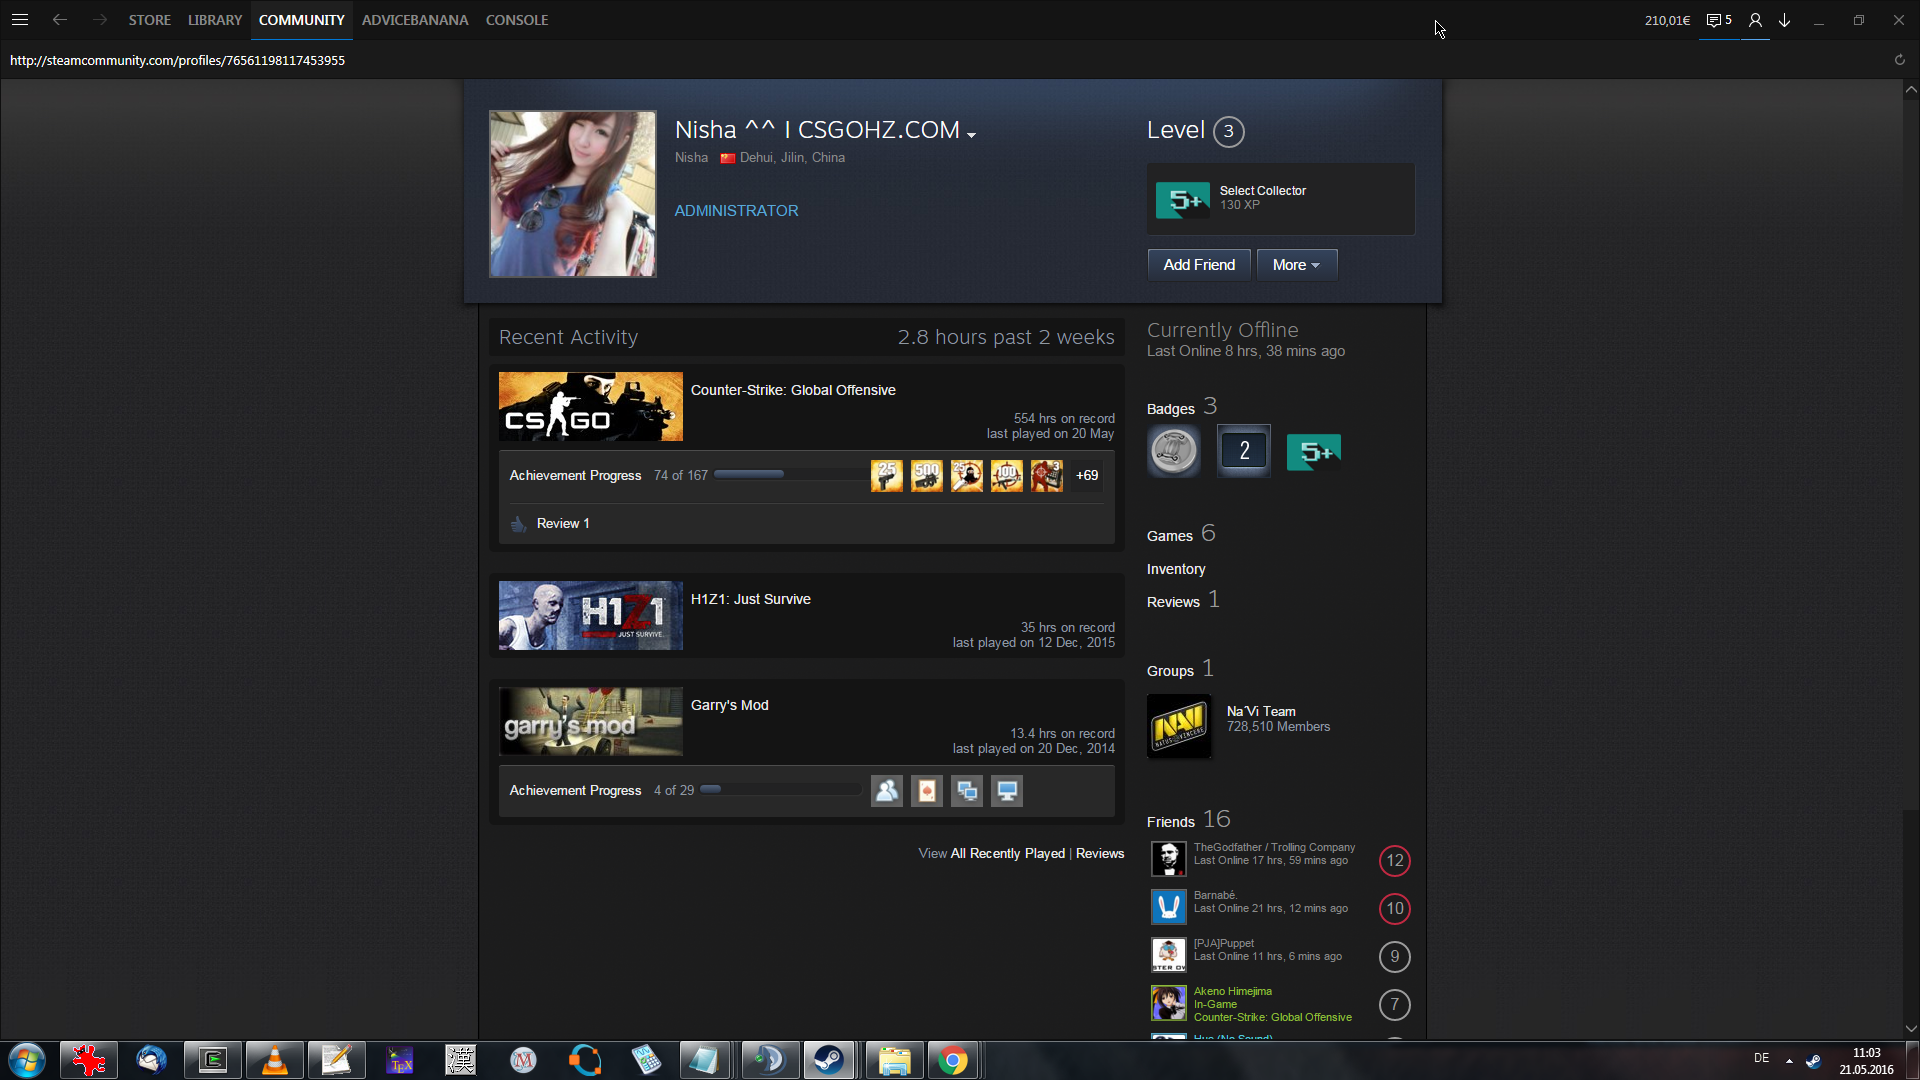The image size is (1920, 1080).
Task: Open the All Recently Played link
Action: point(1007,853)
